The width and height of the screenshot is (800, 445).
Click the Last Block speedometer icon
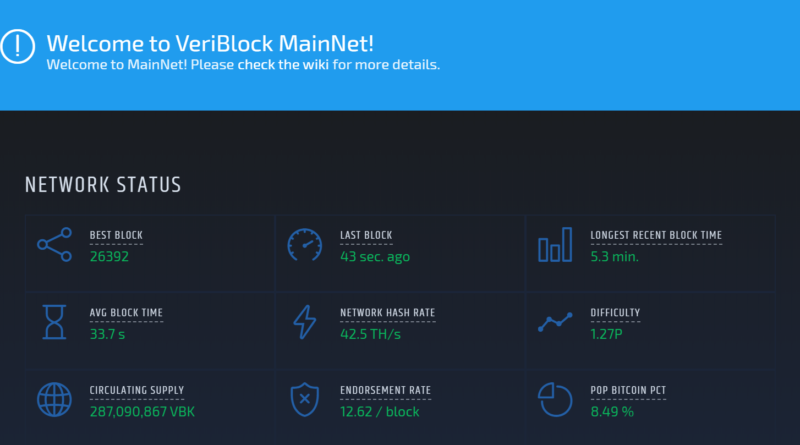pos(305,245)
